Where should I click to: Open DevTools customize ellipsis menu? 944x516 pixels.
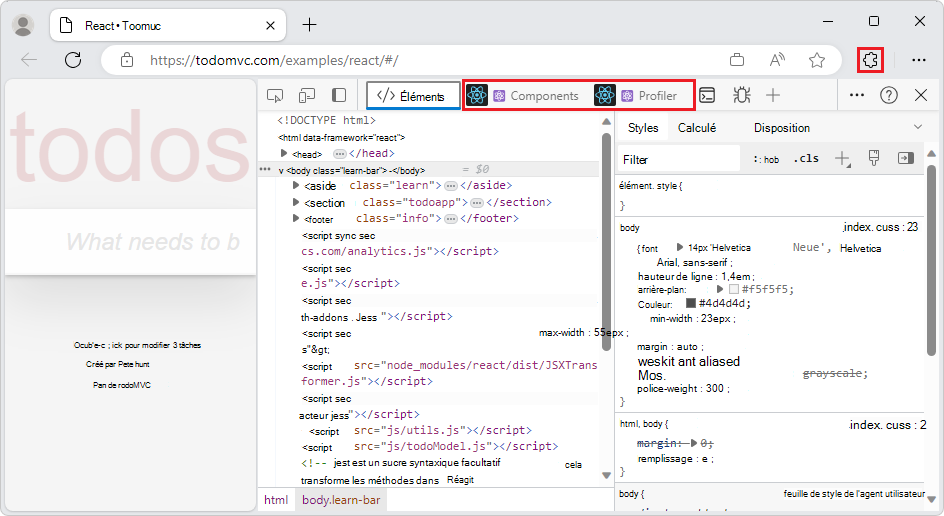click(857, 95)
